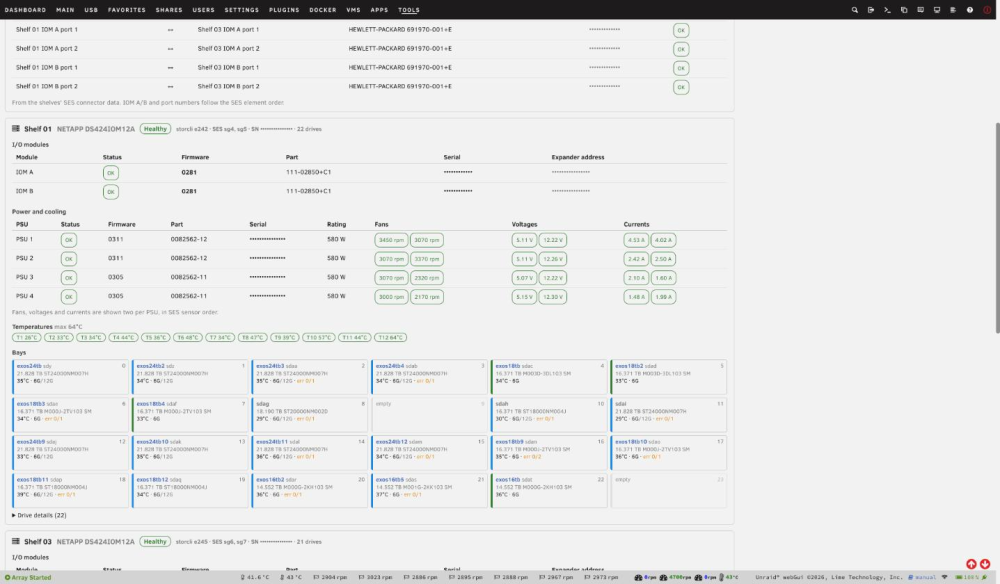Click the PSU 1 OK status badge
Viewport: 1000px width, 584px height.
pos(68,240)
